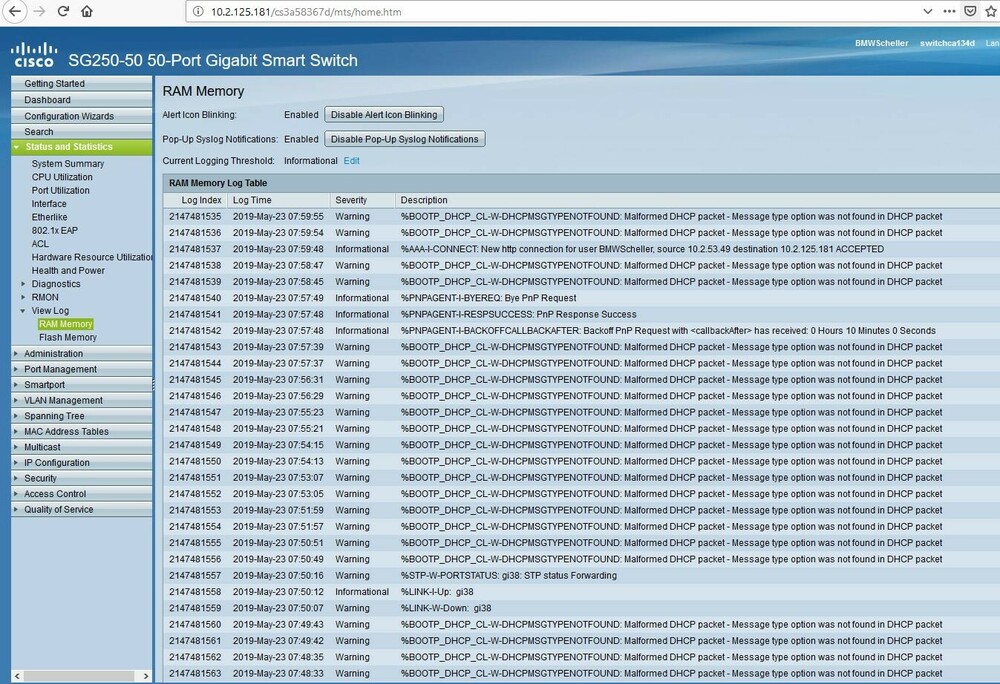The width and height of the screenshot is (1000, 684).
Task: Click the browser back button
Action: [15, 12]
